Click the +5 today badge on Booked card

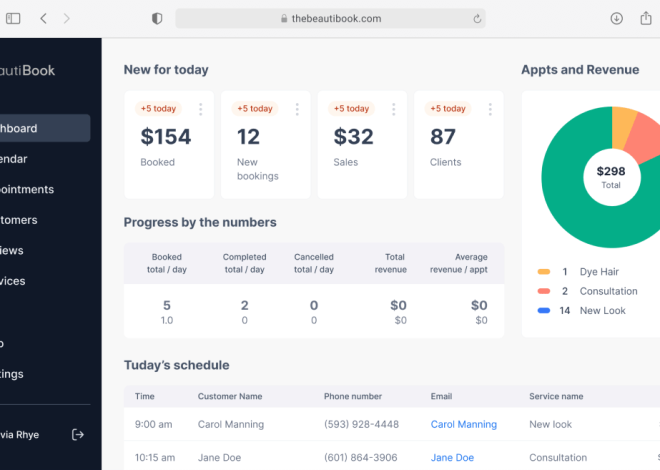[158, 109]
